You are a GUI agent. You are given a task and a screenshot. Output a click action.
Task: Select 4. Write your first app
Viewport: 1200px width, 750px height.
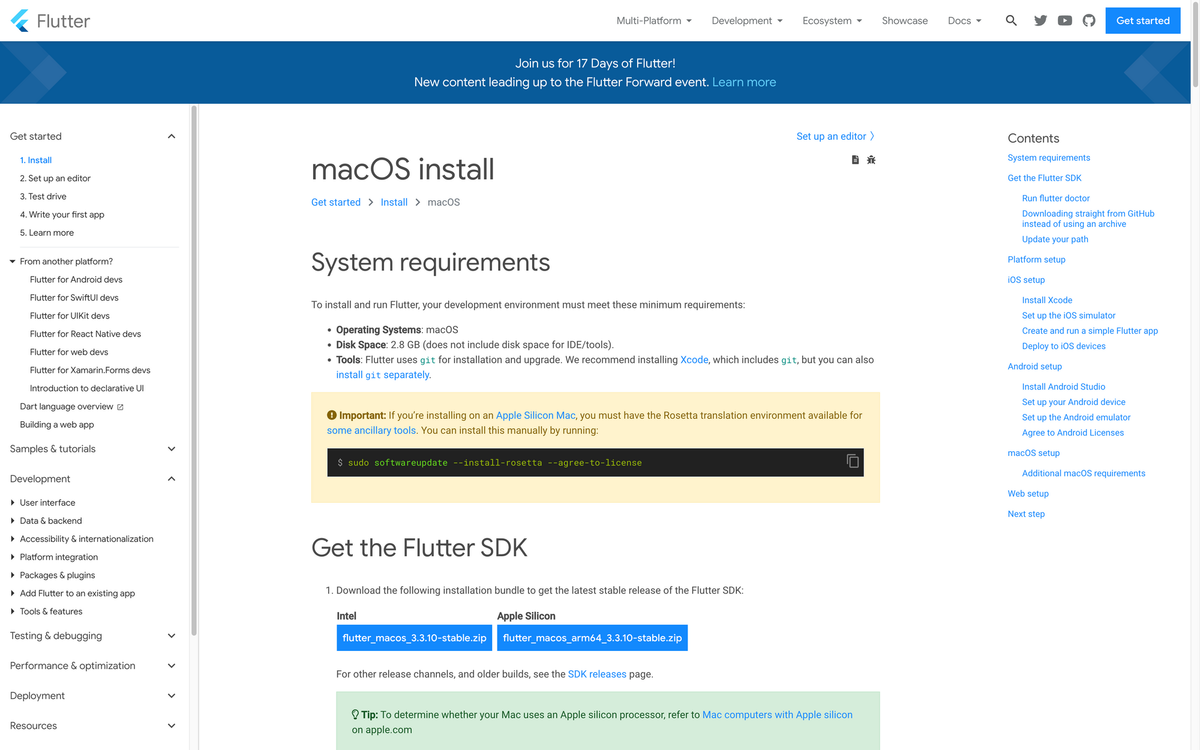pyautogui.click(x=62, y=214)
